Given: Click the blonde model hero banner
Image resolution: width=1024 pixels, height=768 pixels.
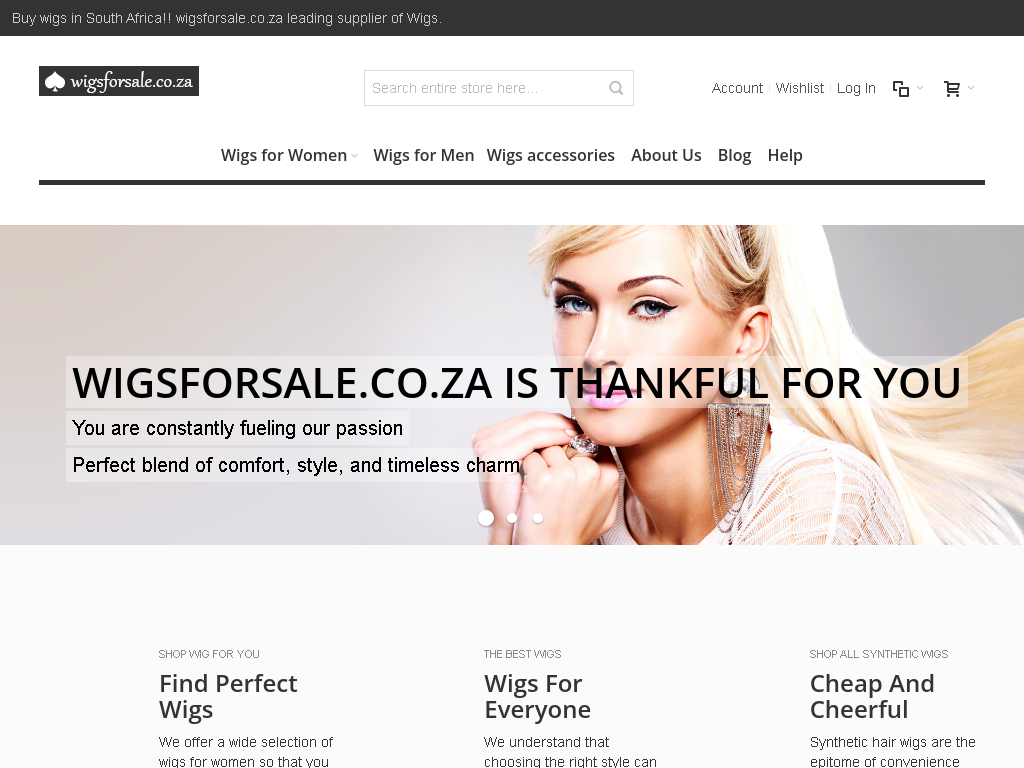Looking at the screenshot, I should [512, 385].
